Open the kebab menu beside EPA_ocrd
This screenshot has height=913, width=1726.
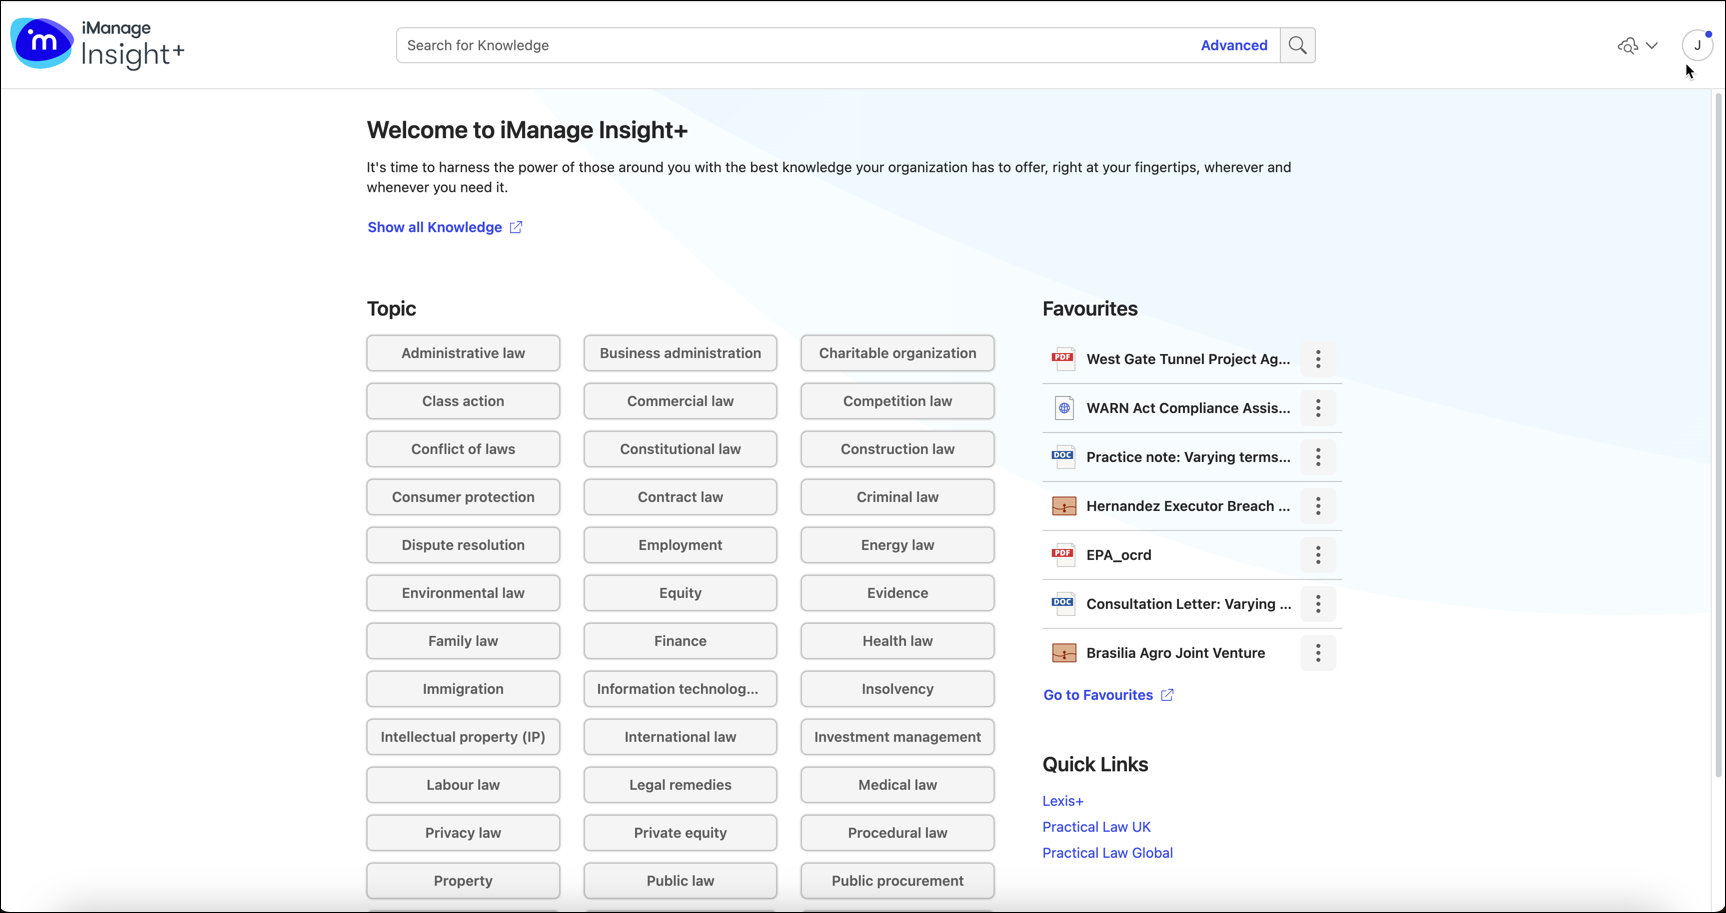tap(1318, 555)
